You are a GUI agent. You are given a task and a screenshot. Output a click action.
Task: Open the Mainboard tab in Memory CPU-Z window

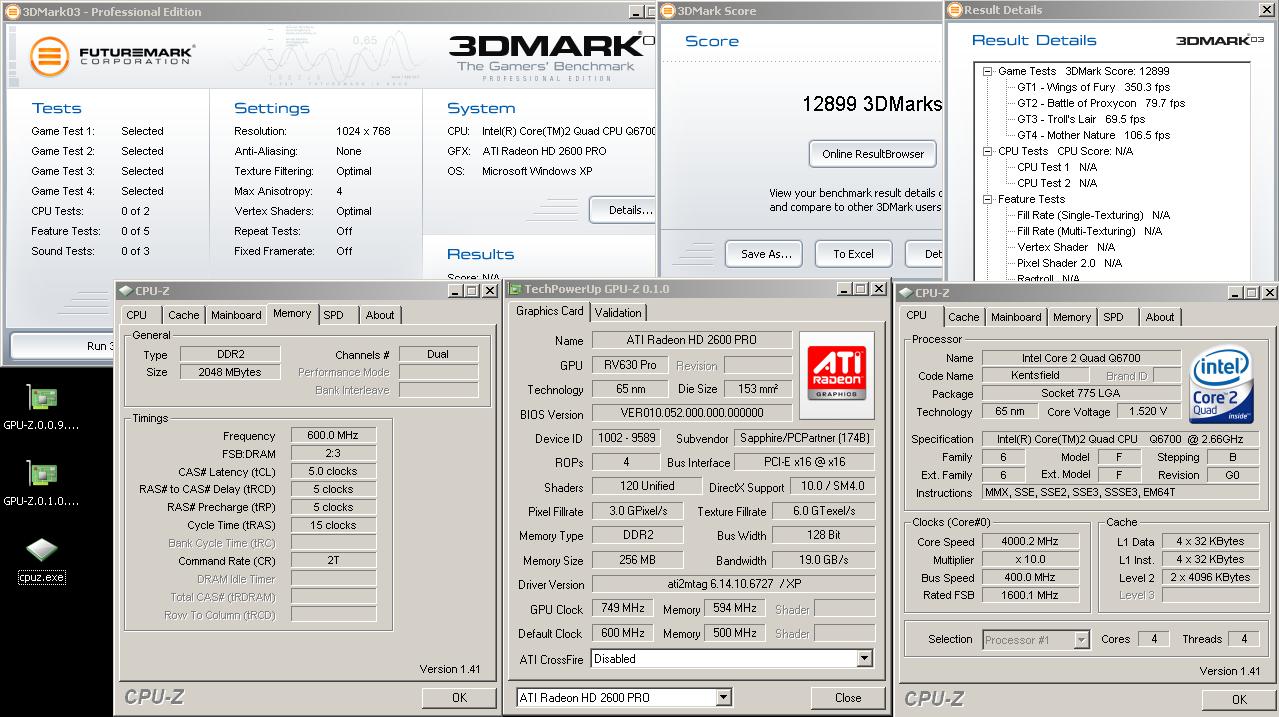[236, 315]
